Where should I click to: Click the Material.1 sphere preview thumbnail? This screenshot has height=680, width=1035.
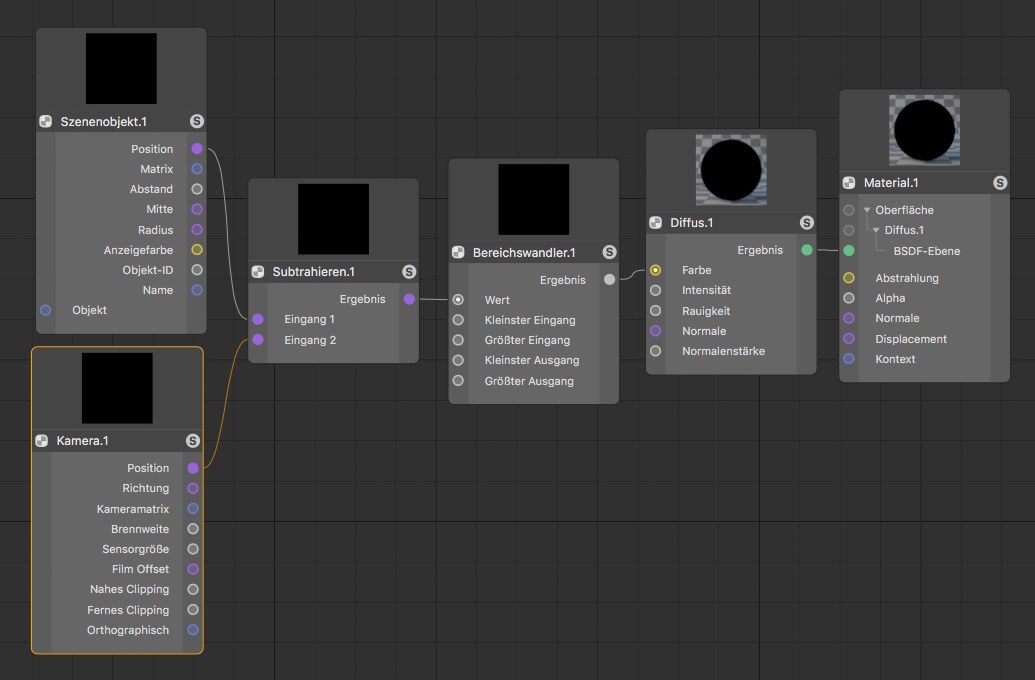924,130
